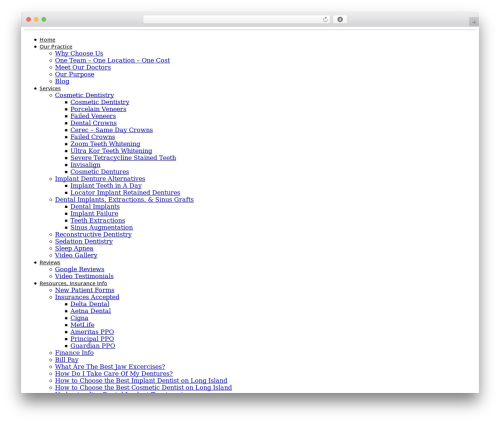500x423 pixels.
Task: Open the Sinus Augmentation link
Action: pos(102,228)
